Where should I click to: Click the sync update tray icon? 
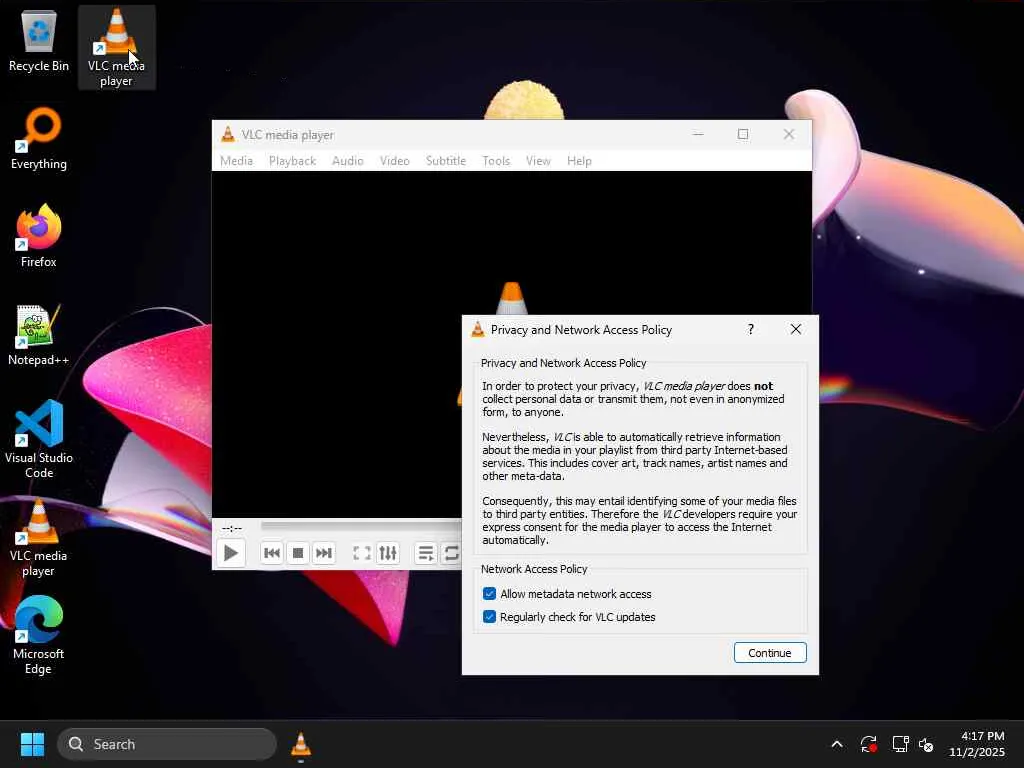tap(868, 744)
